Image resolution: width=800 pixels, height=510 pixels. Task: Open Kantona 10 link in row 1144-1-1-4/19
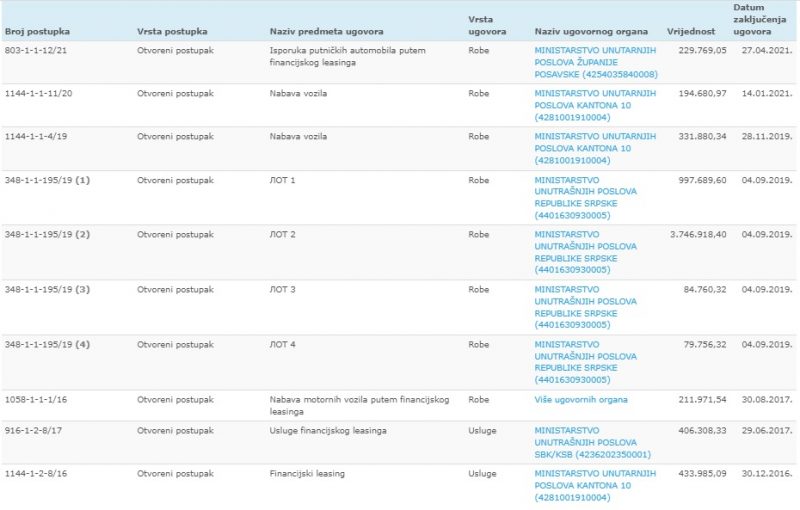tap(596, 148)
